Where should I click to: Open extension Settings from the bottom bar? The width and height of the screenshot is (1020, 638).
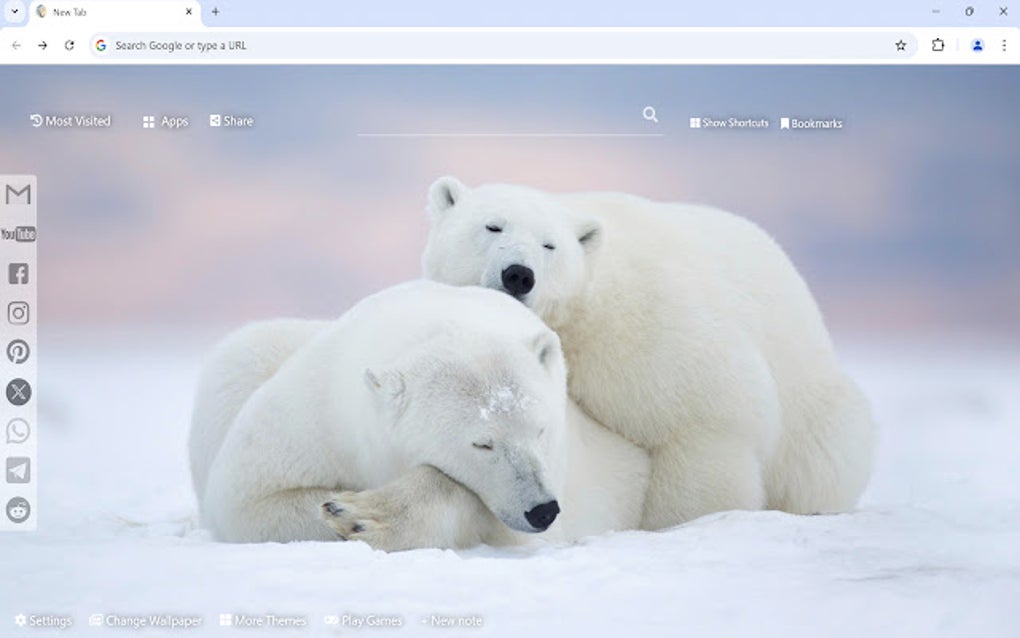45,620
